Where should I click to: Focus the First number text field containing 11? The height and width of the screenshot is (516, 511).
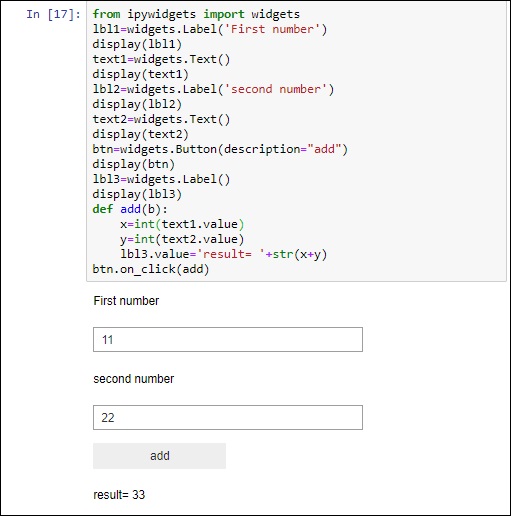click(228, 339)
